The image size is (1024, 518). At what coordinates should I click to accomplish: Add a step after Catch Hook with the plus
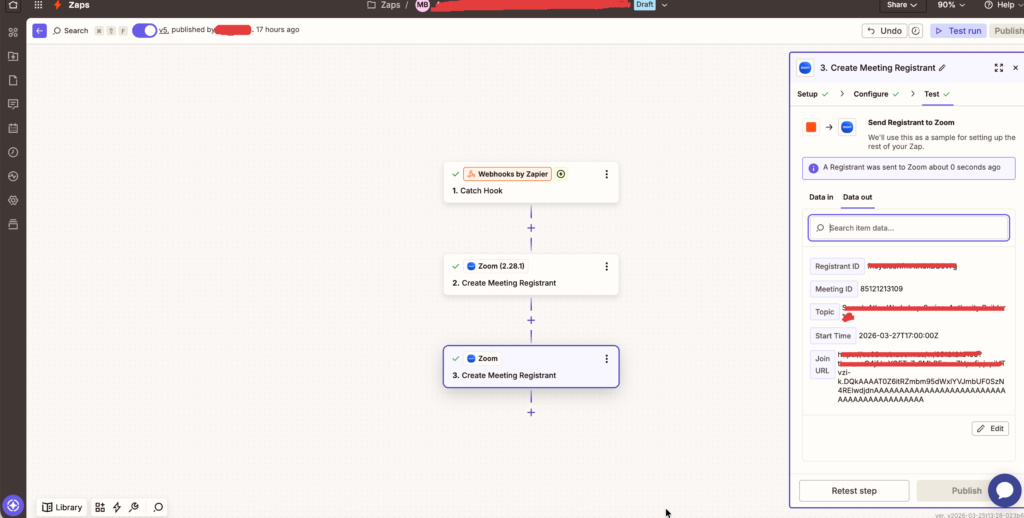531,228
